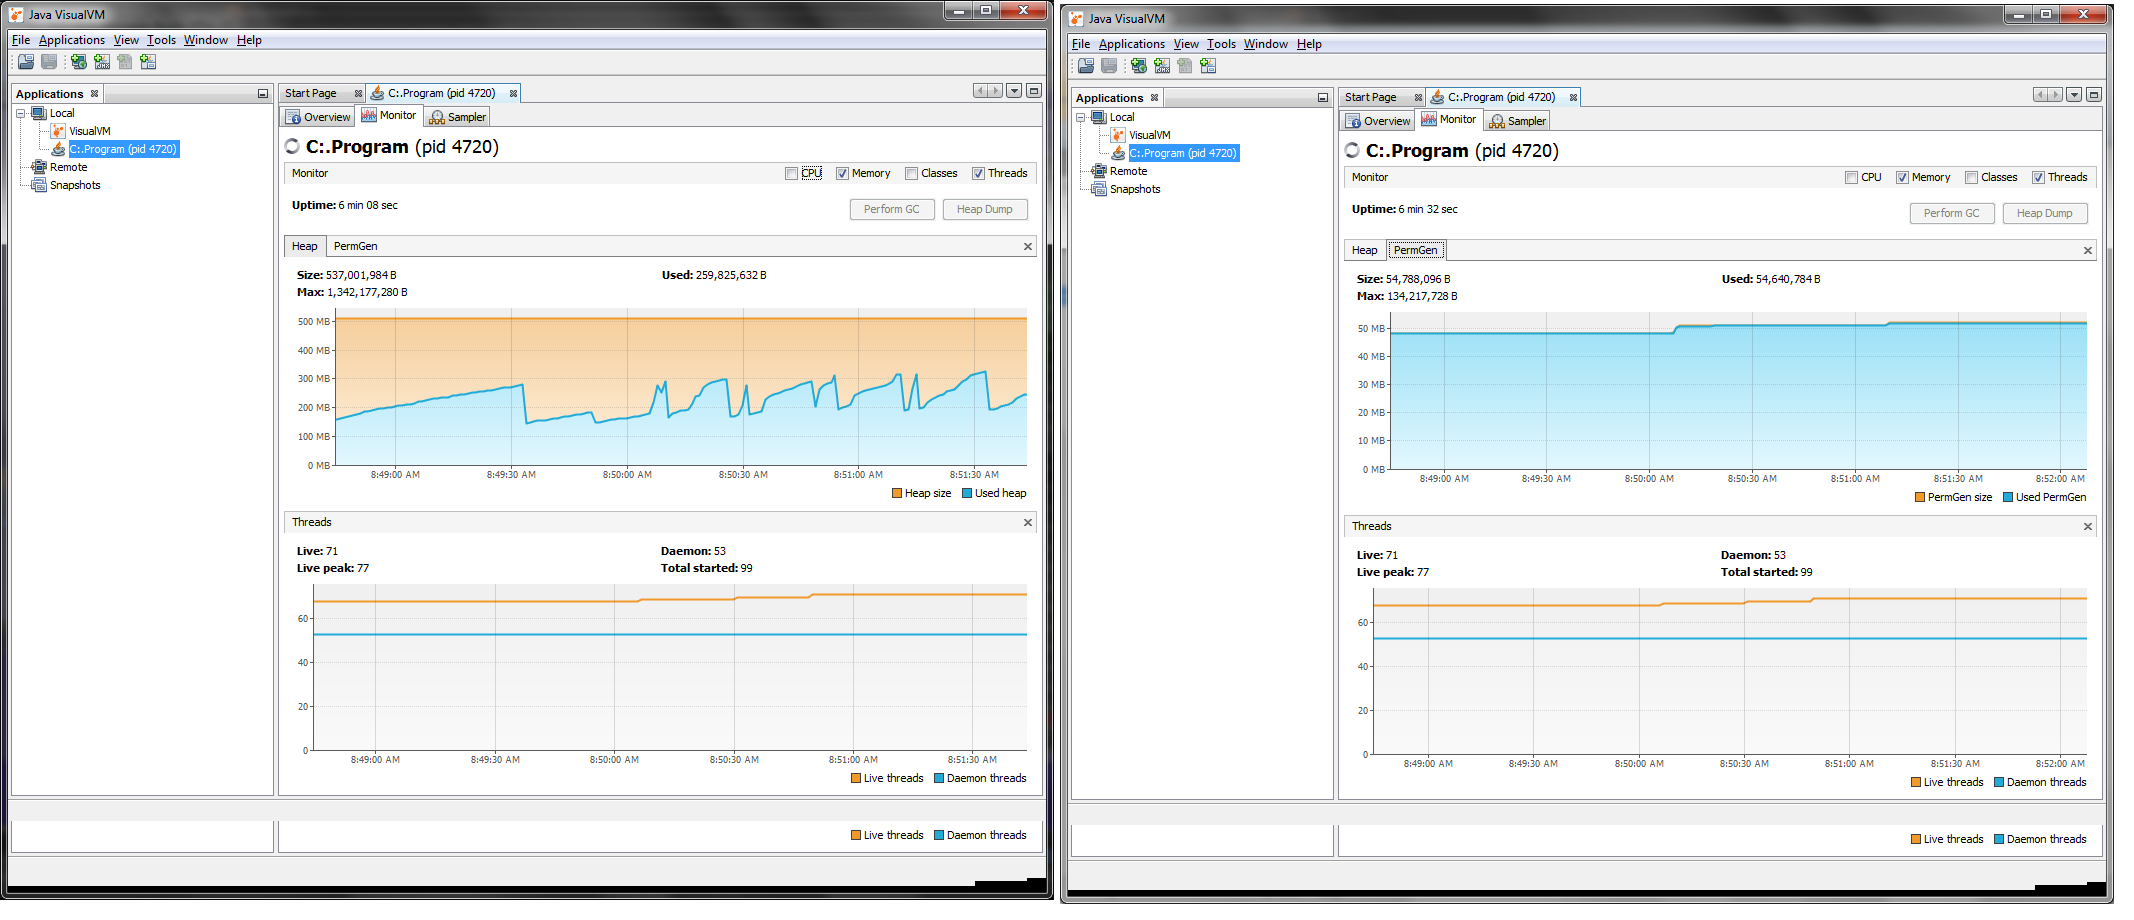
Task: Maximize editor area in right window
Action: tap(2094, 95)
